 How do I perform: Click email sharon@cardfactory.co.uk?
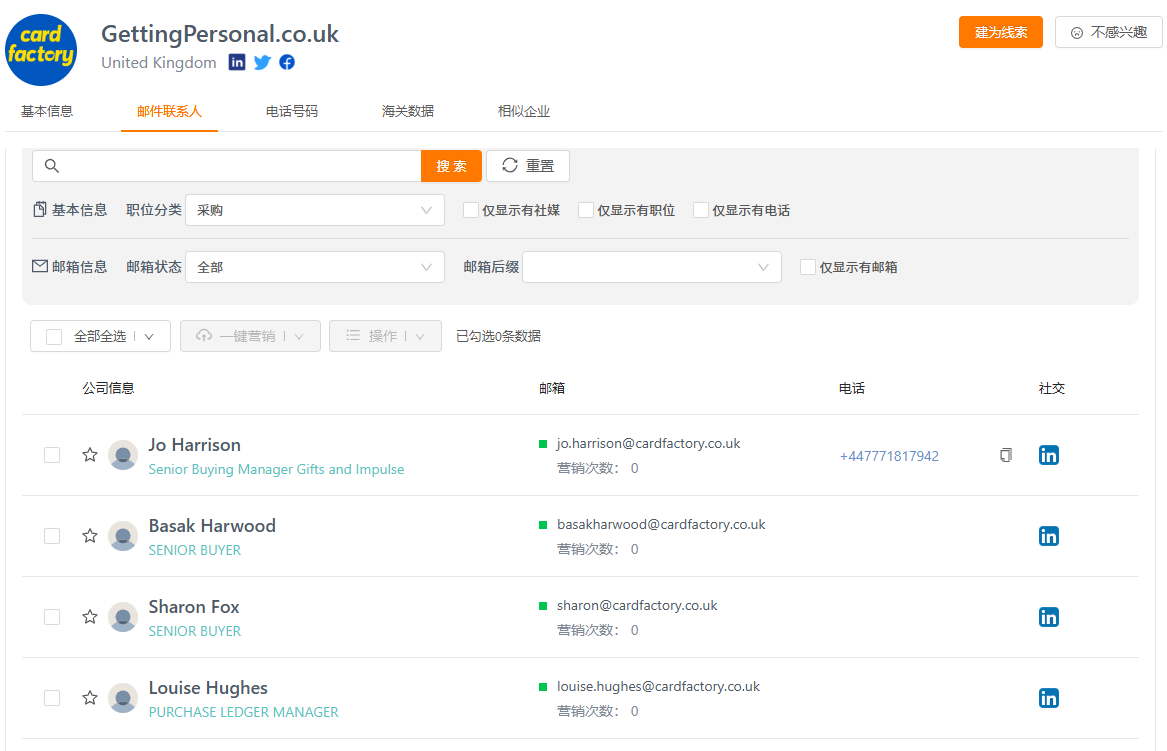pos(637,606)
